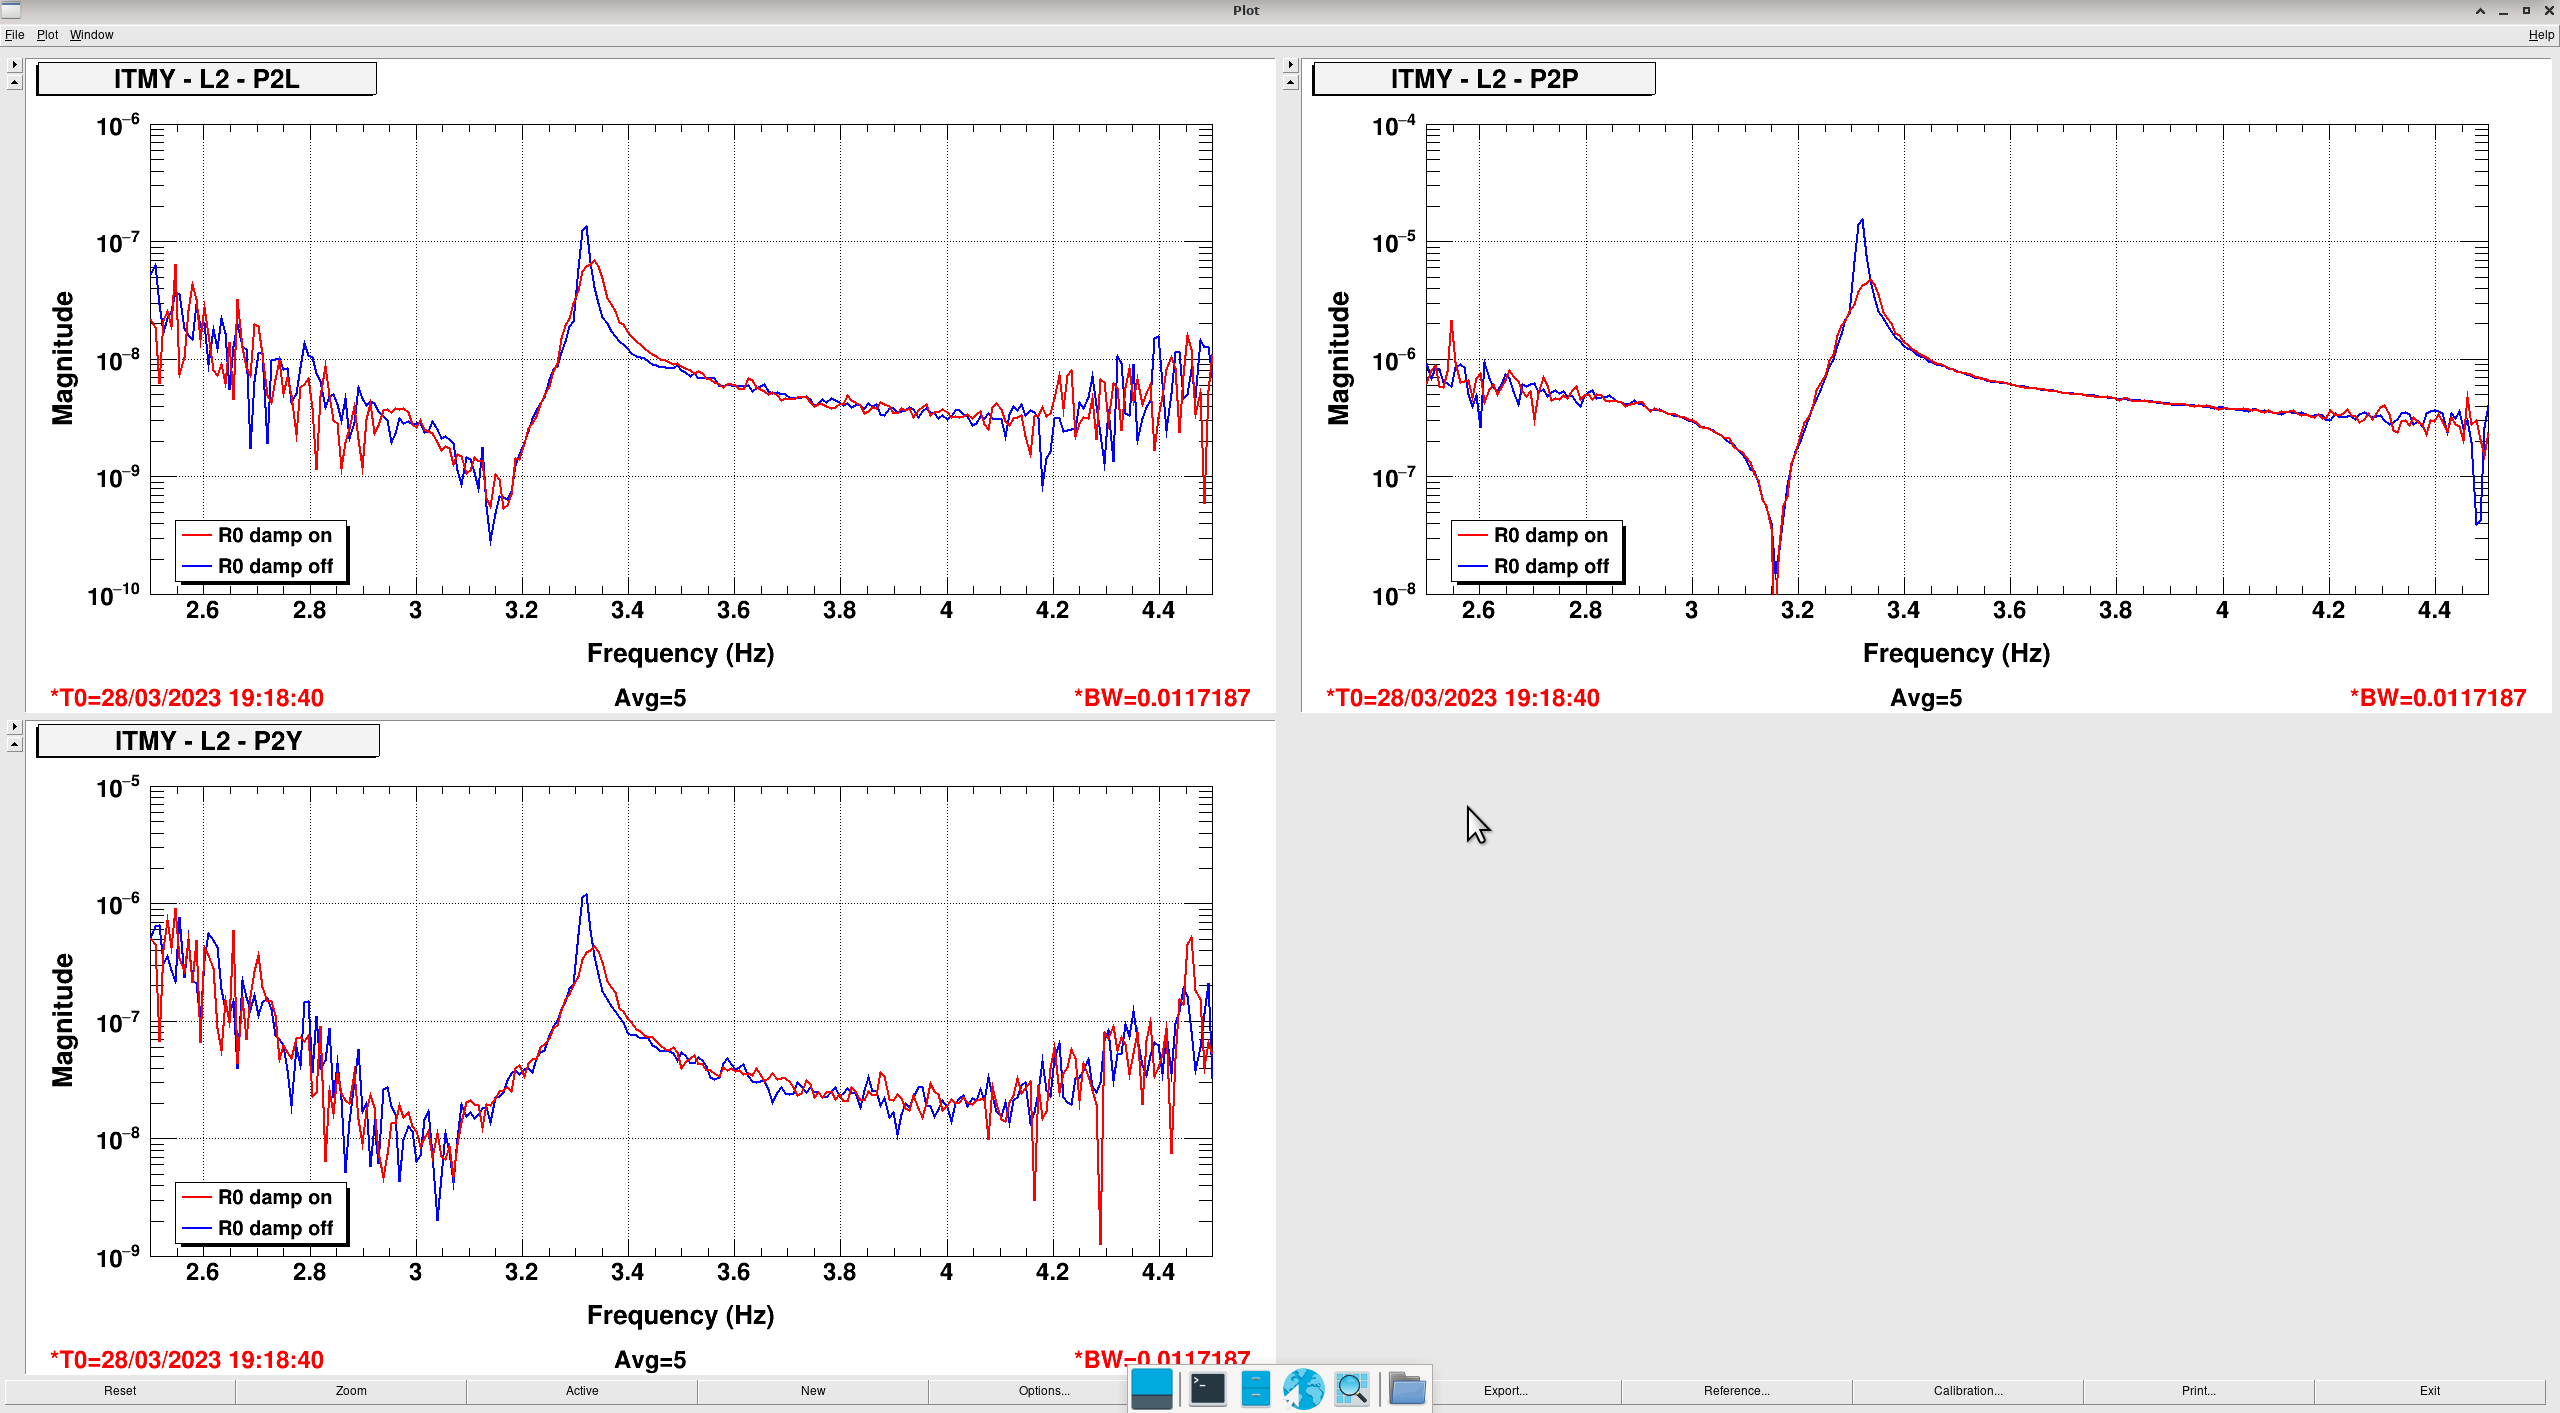The width and height of the screenshot is (2560, 1413).
Task: Open the Help menu
Action: coord(2540,35)
